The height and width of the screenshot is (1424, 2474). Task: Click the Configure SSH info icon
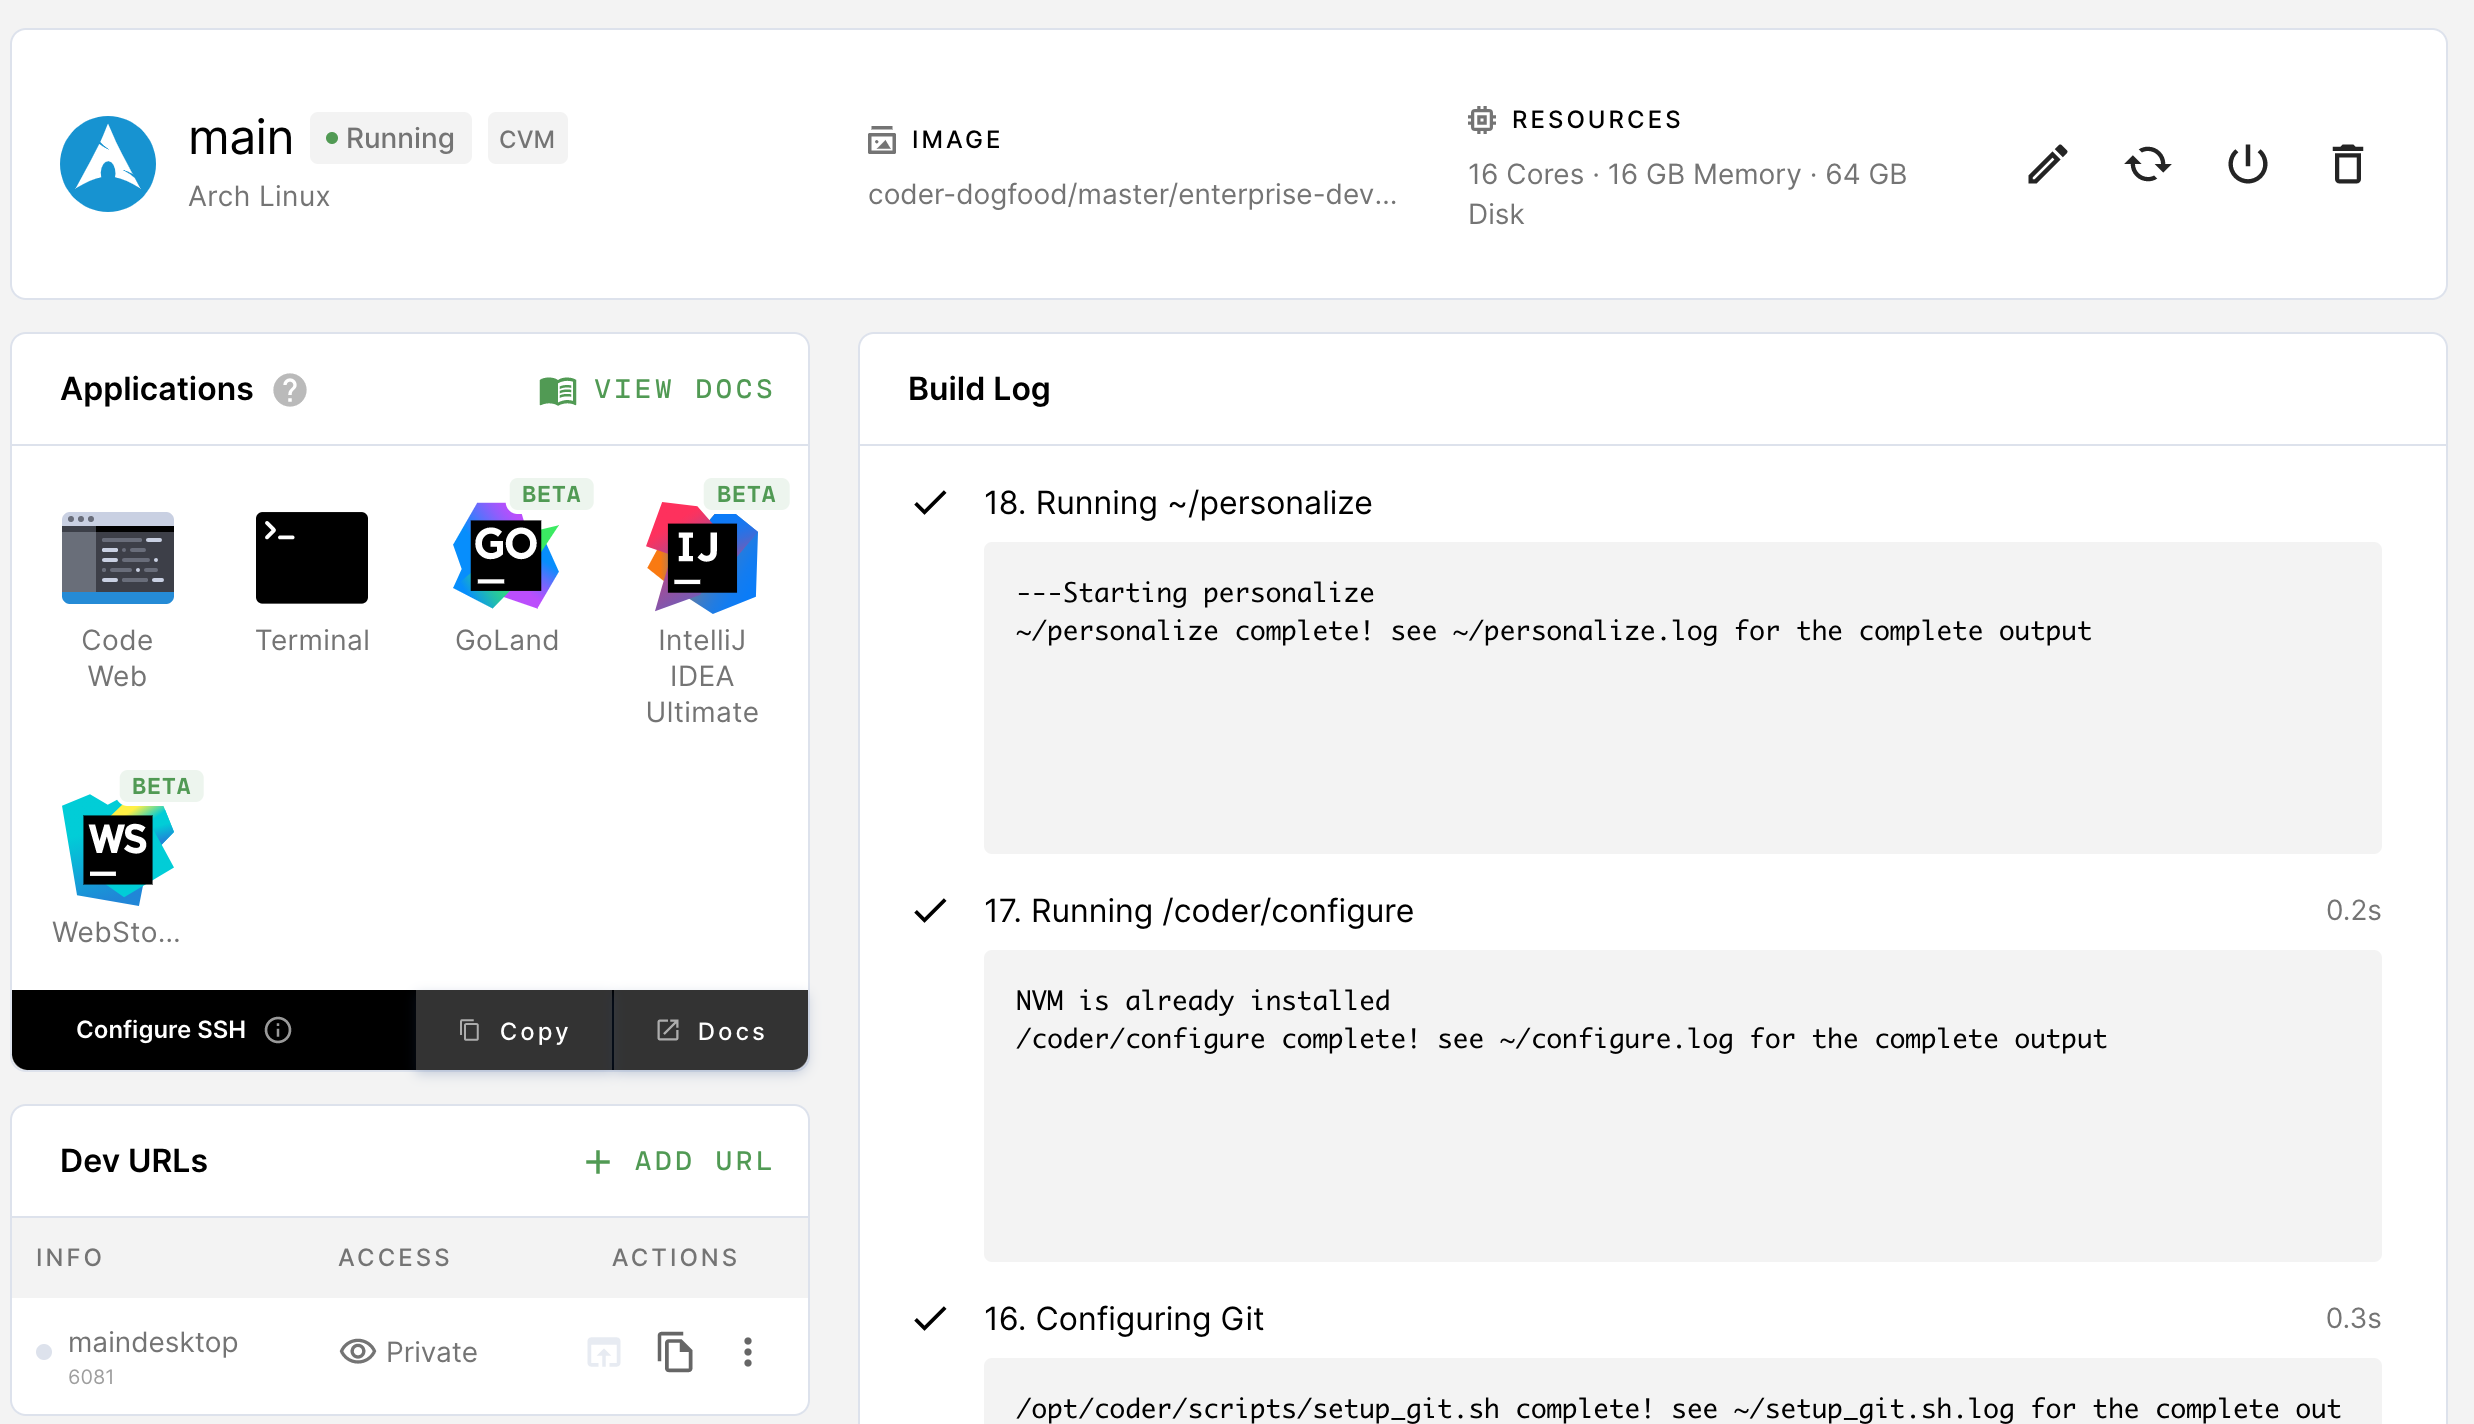[278, 1030]
